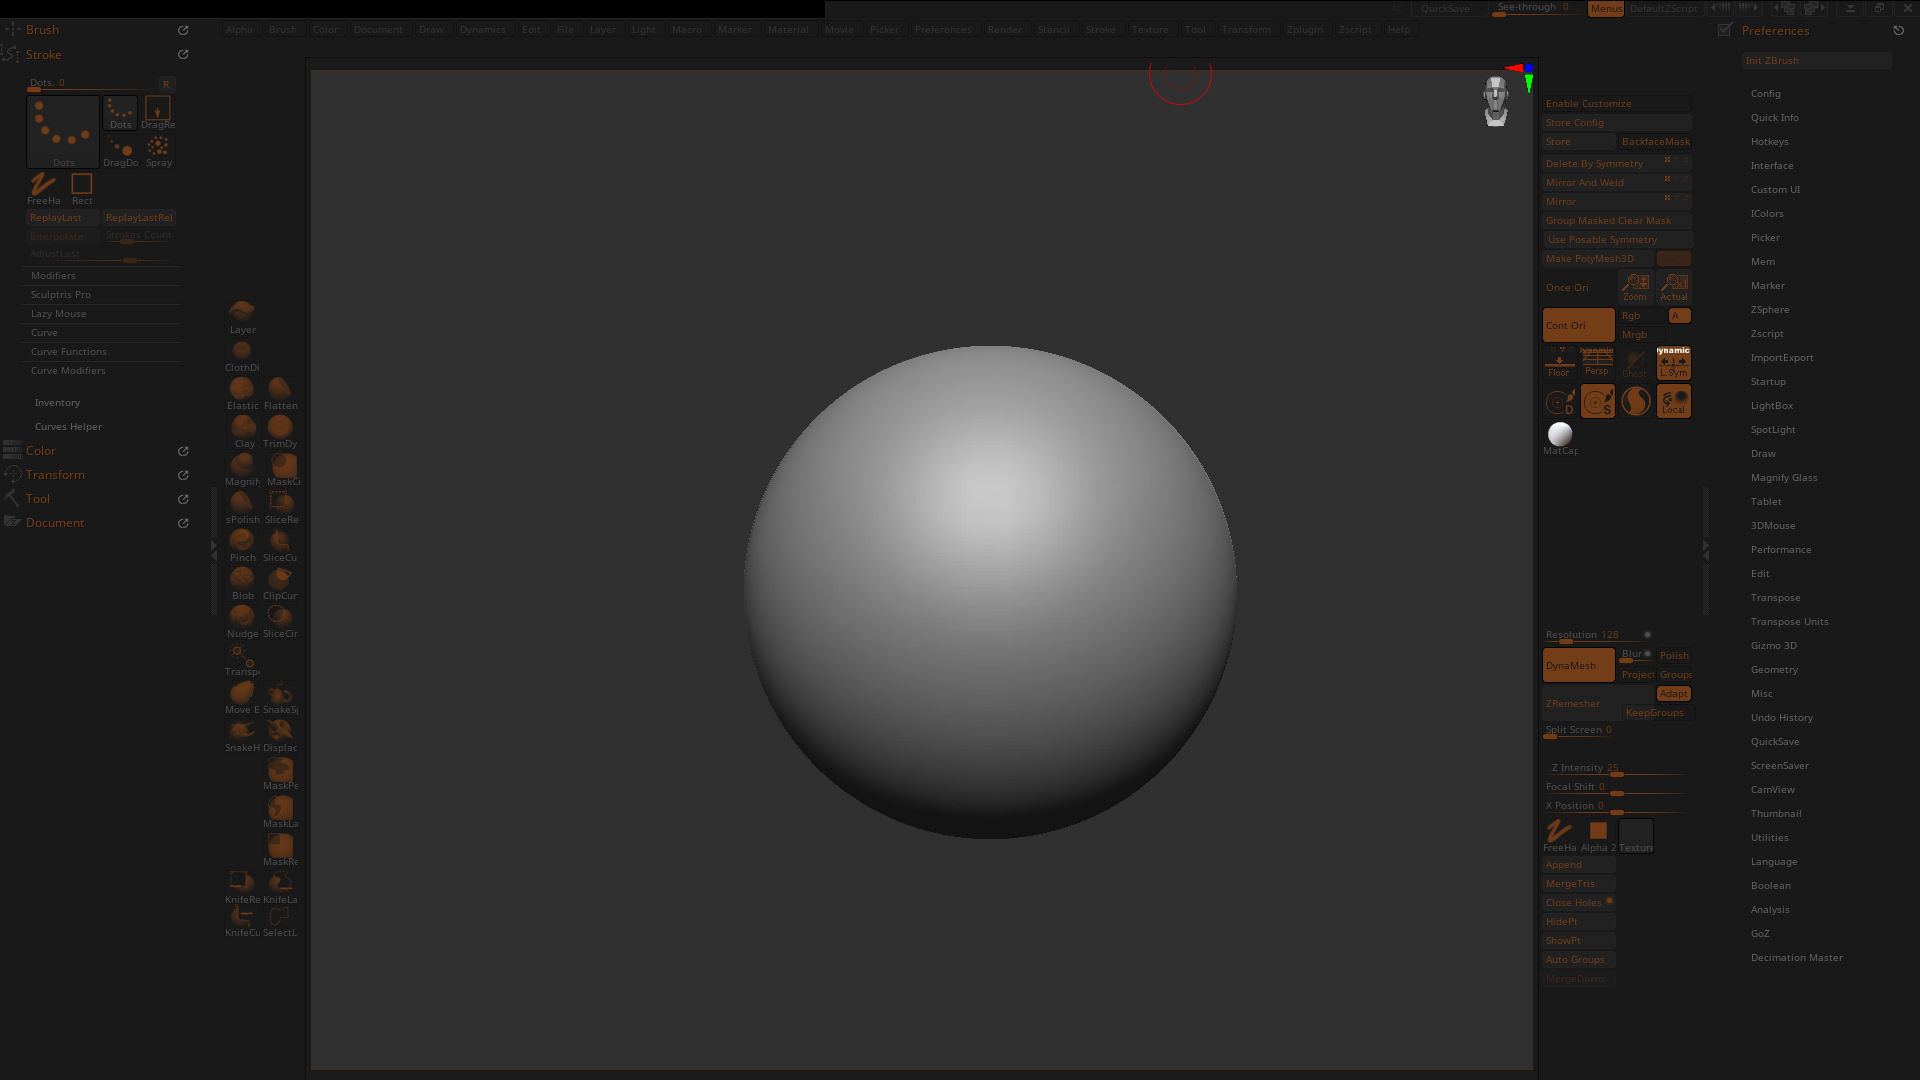Click the Mirror And Weld button
Screen dimensions: 1920x1080
[1585, 183]
